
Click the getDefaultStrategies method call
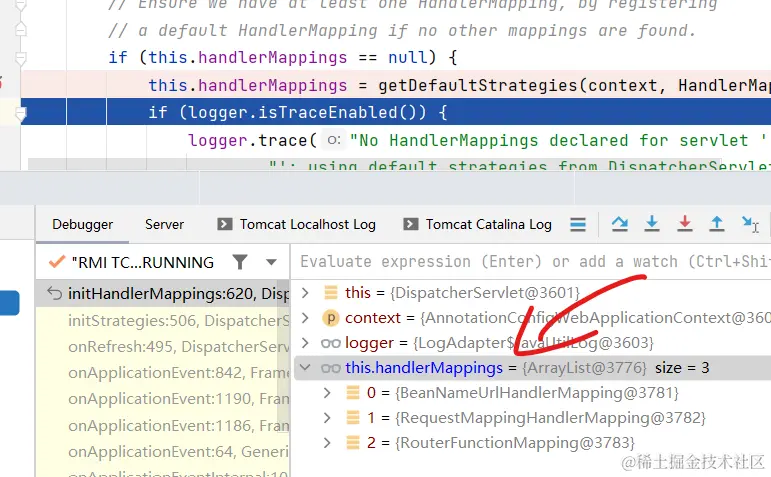[478, 86]
